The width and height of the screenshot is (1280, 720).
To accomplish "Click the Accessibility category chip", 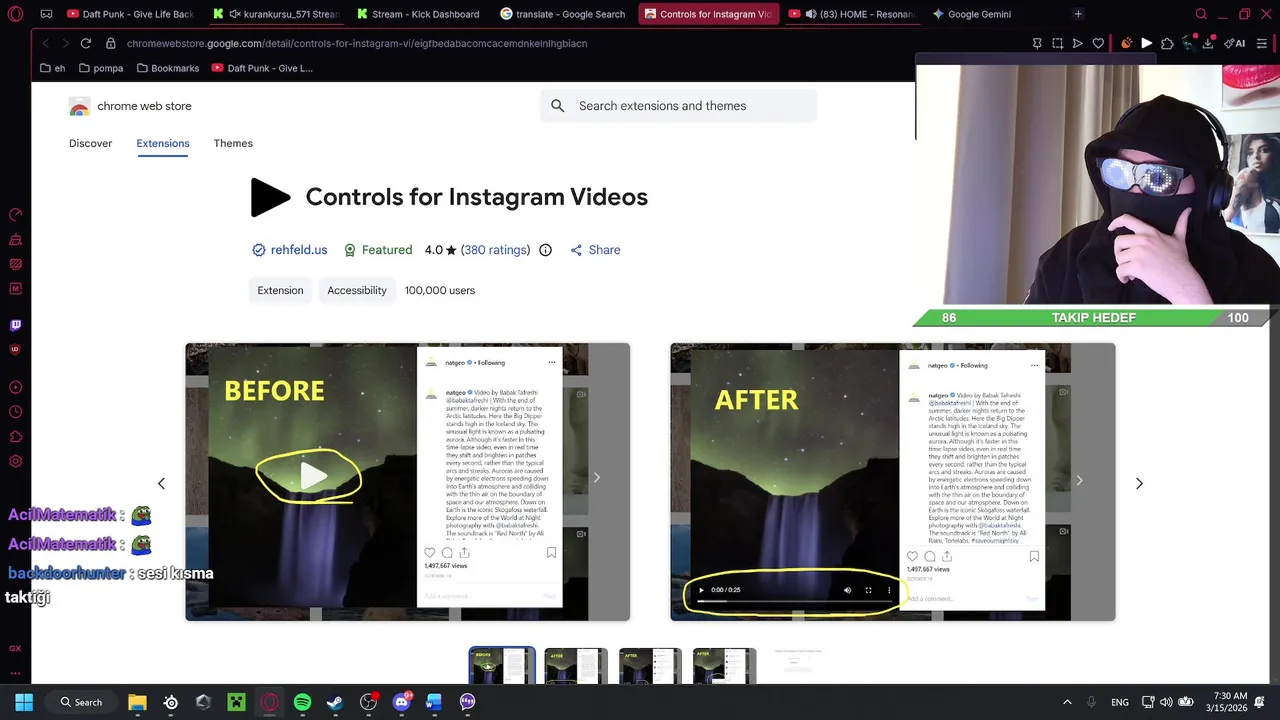I will tap(357, 290).
